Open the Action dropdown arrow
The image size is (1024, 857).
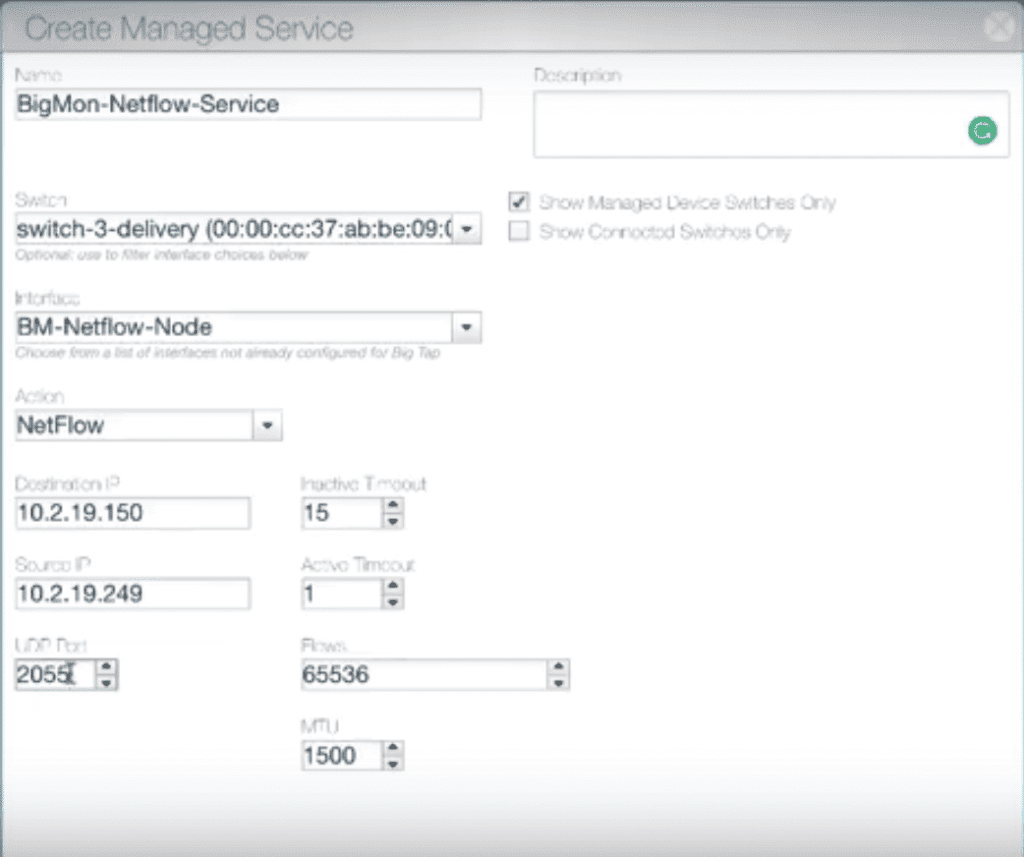pyautogui.click(x=267, y=425)
